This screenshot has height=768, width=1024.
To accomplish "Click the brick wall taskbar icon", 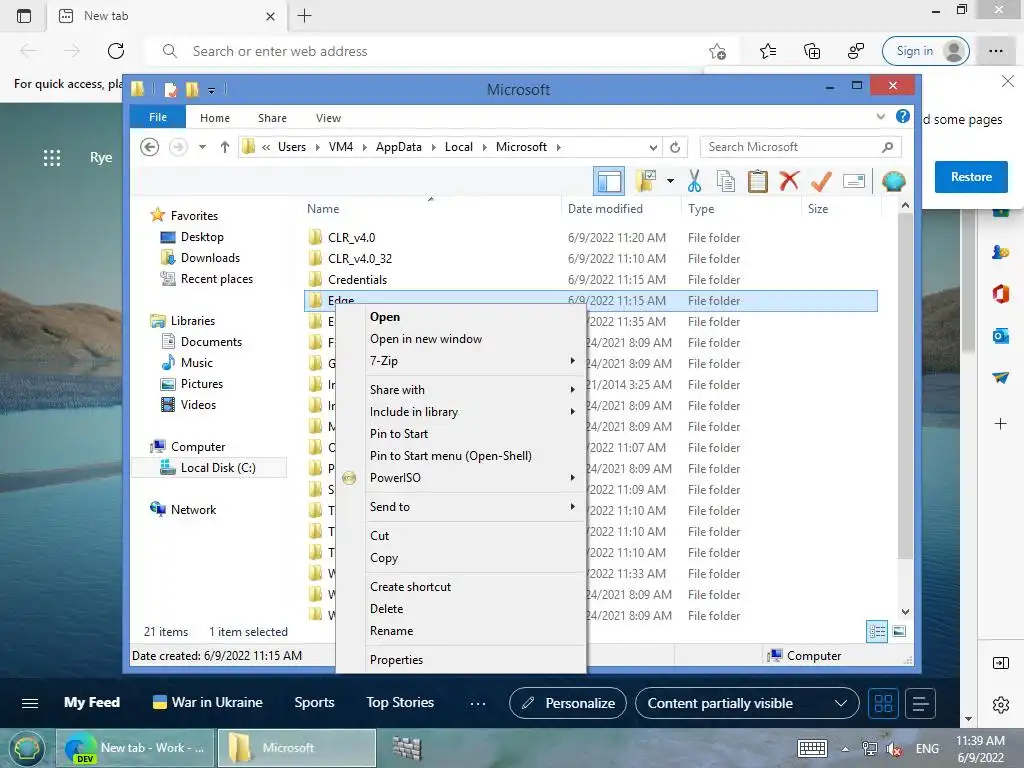I will pyautogui.click(x=407, y=748).
